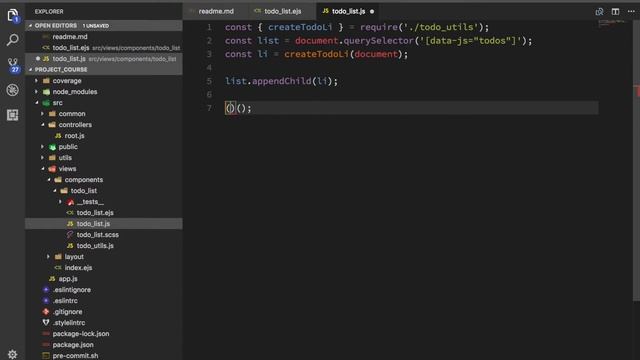Open the editor More Actions ellipsis menu
This screenshot has width=640, height=360.
coord(631,11)
